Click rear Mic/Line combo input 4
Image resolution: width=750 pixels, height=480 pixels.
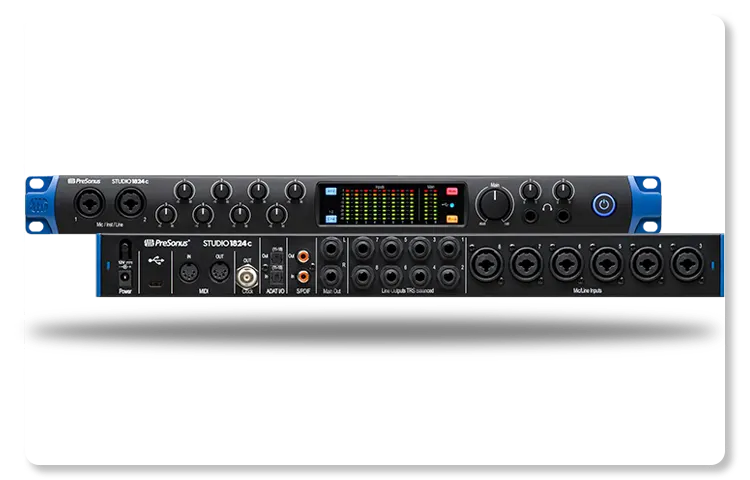647,263
